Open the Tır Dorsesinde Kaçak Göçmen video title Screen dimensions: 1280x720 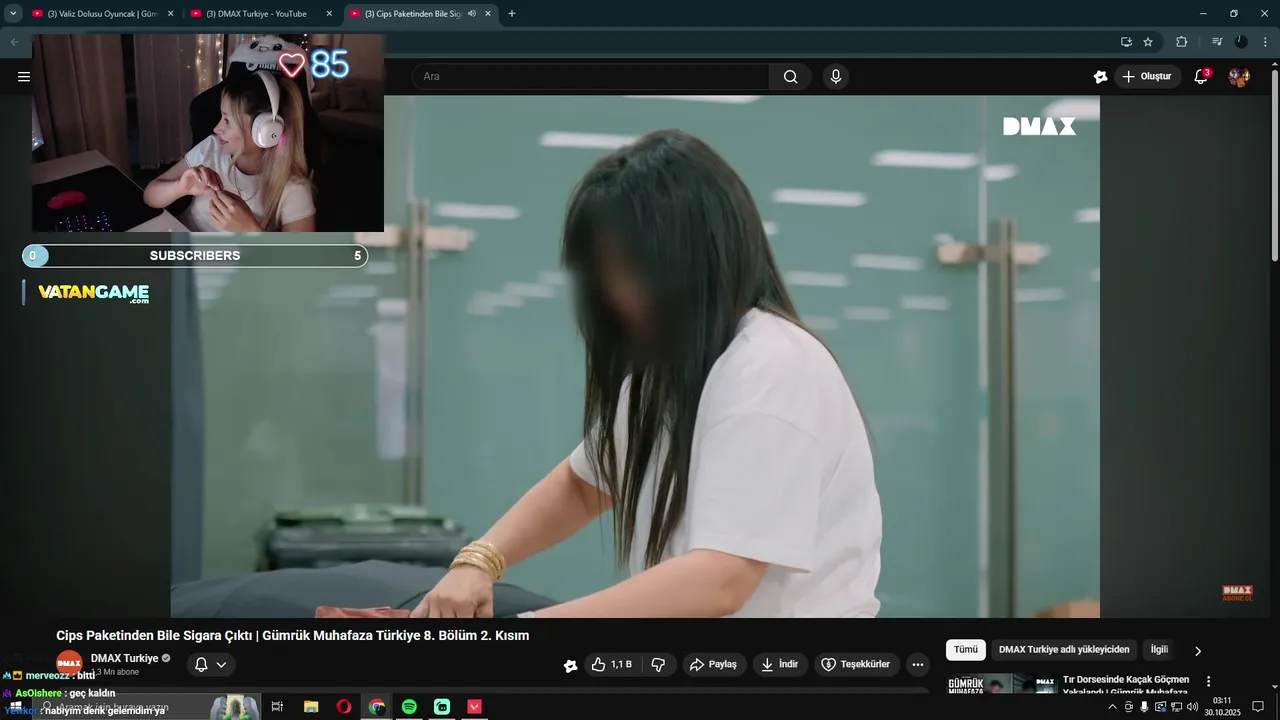pyautogui.click(x=1126, y=685)
